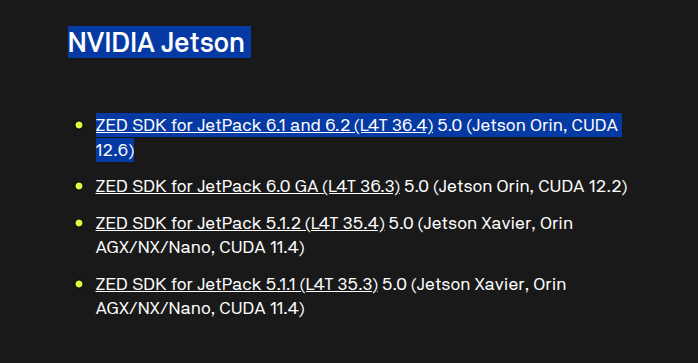Click the highlighted '12.6)' text on the wrapped line
Viewport: 698px width, 363px height.
[115, 151]
